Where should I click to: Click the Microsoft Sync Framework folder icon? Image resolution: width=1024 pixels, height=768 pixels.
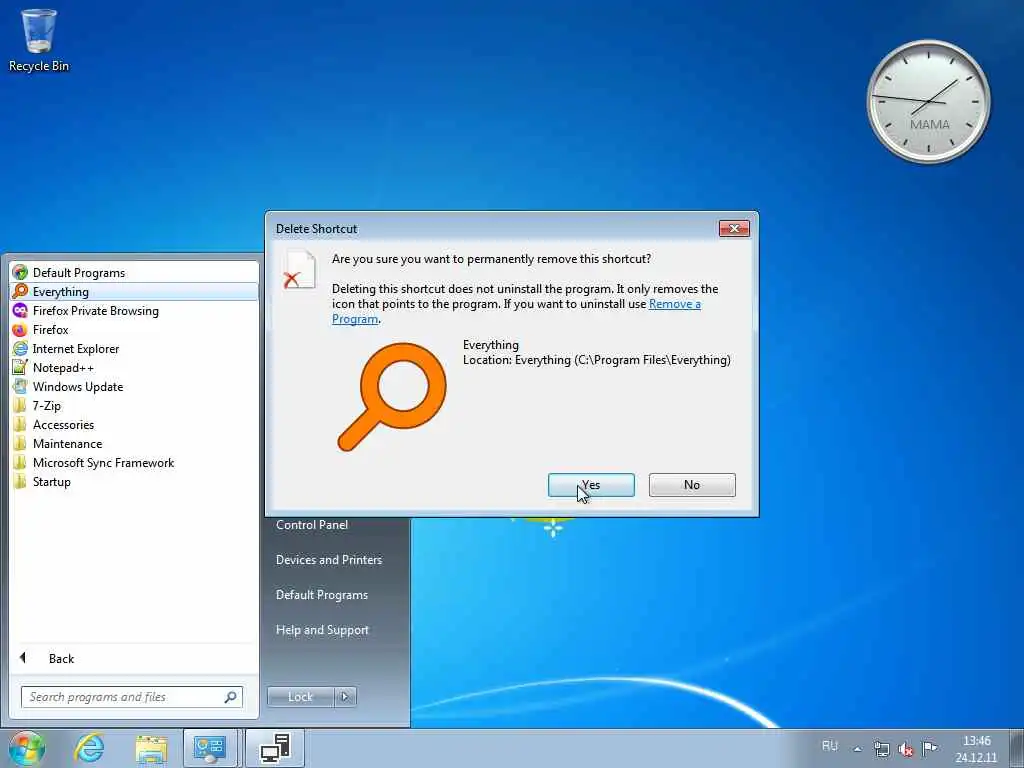tap(20, 462)
